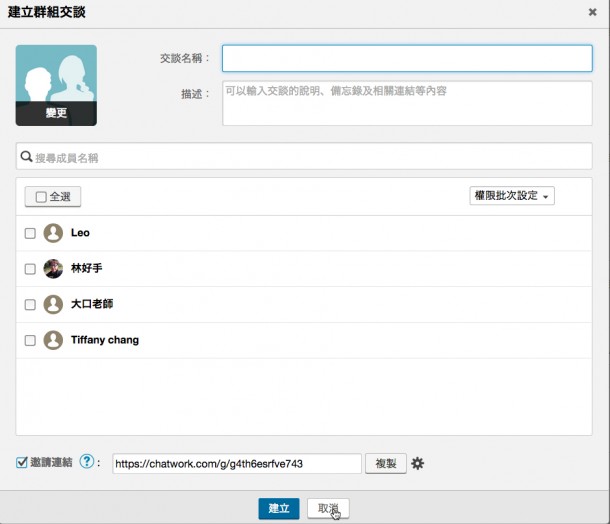Click Leo's avatar icon
Screen dimensions: 610x524
pos(53,233)
